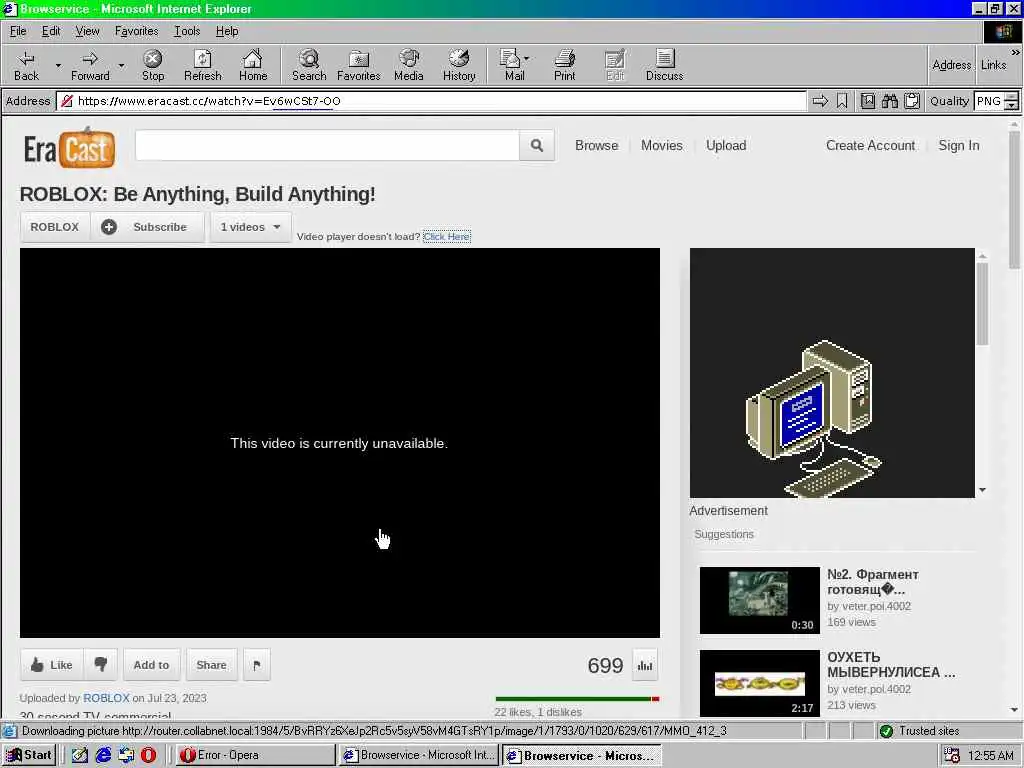
Task: Click the EraCast logo
Action: click(70, 148)
